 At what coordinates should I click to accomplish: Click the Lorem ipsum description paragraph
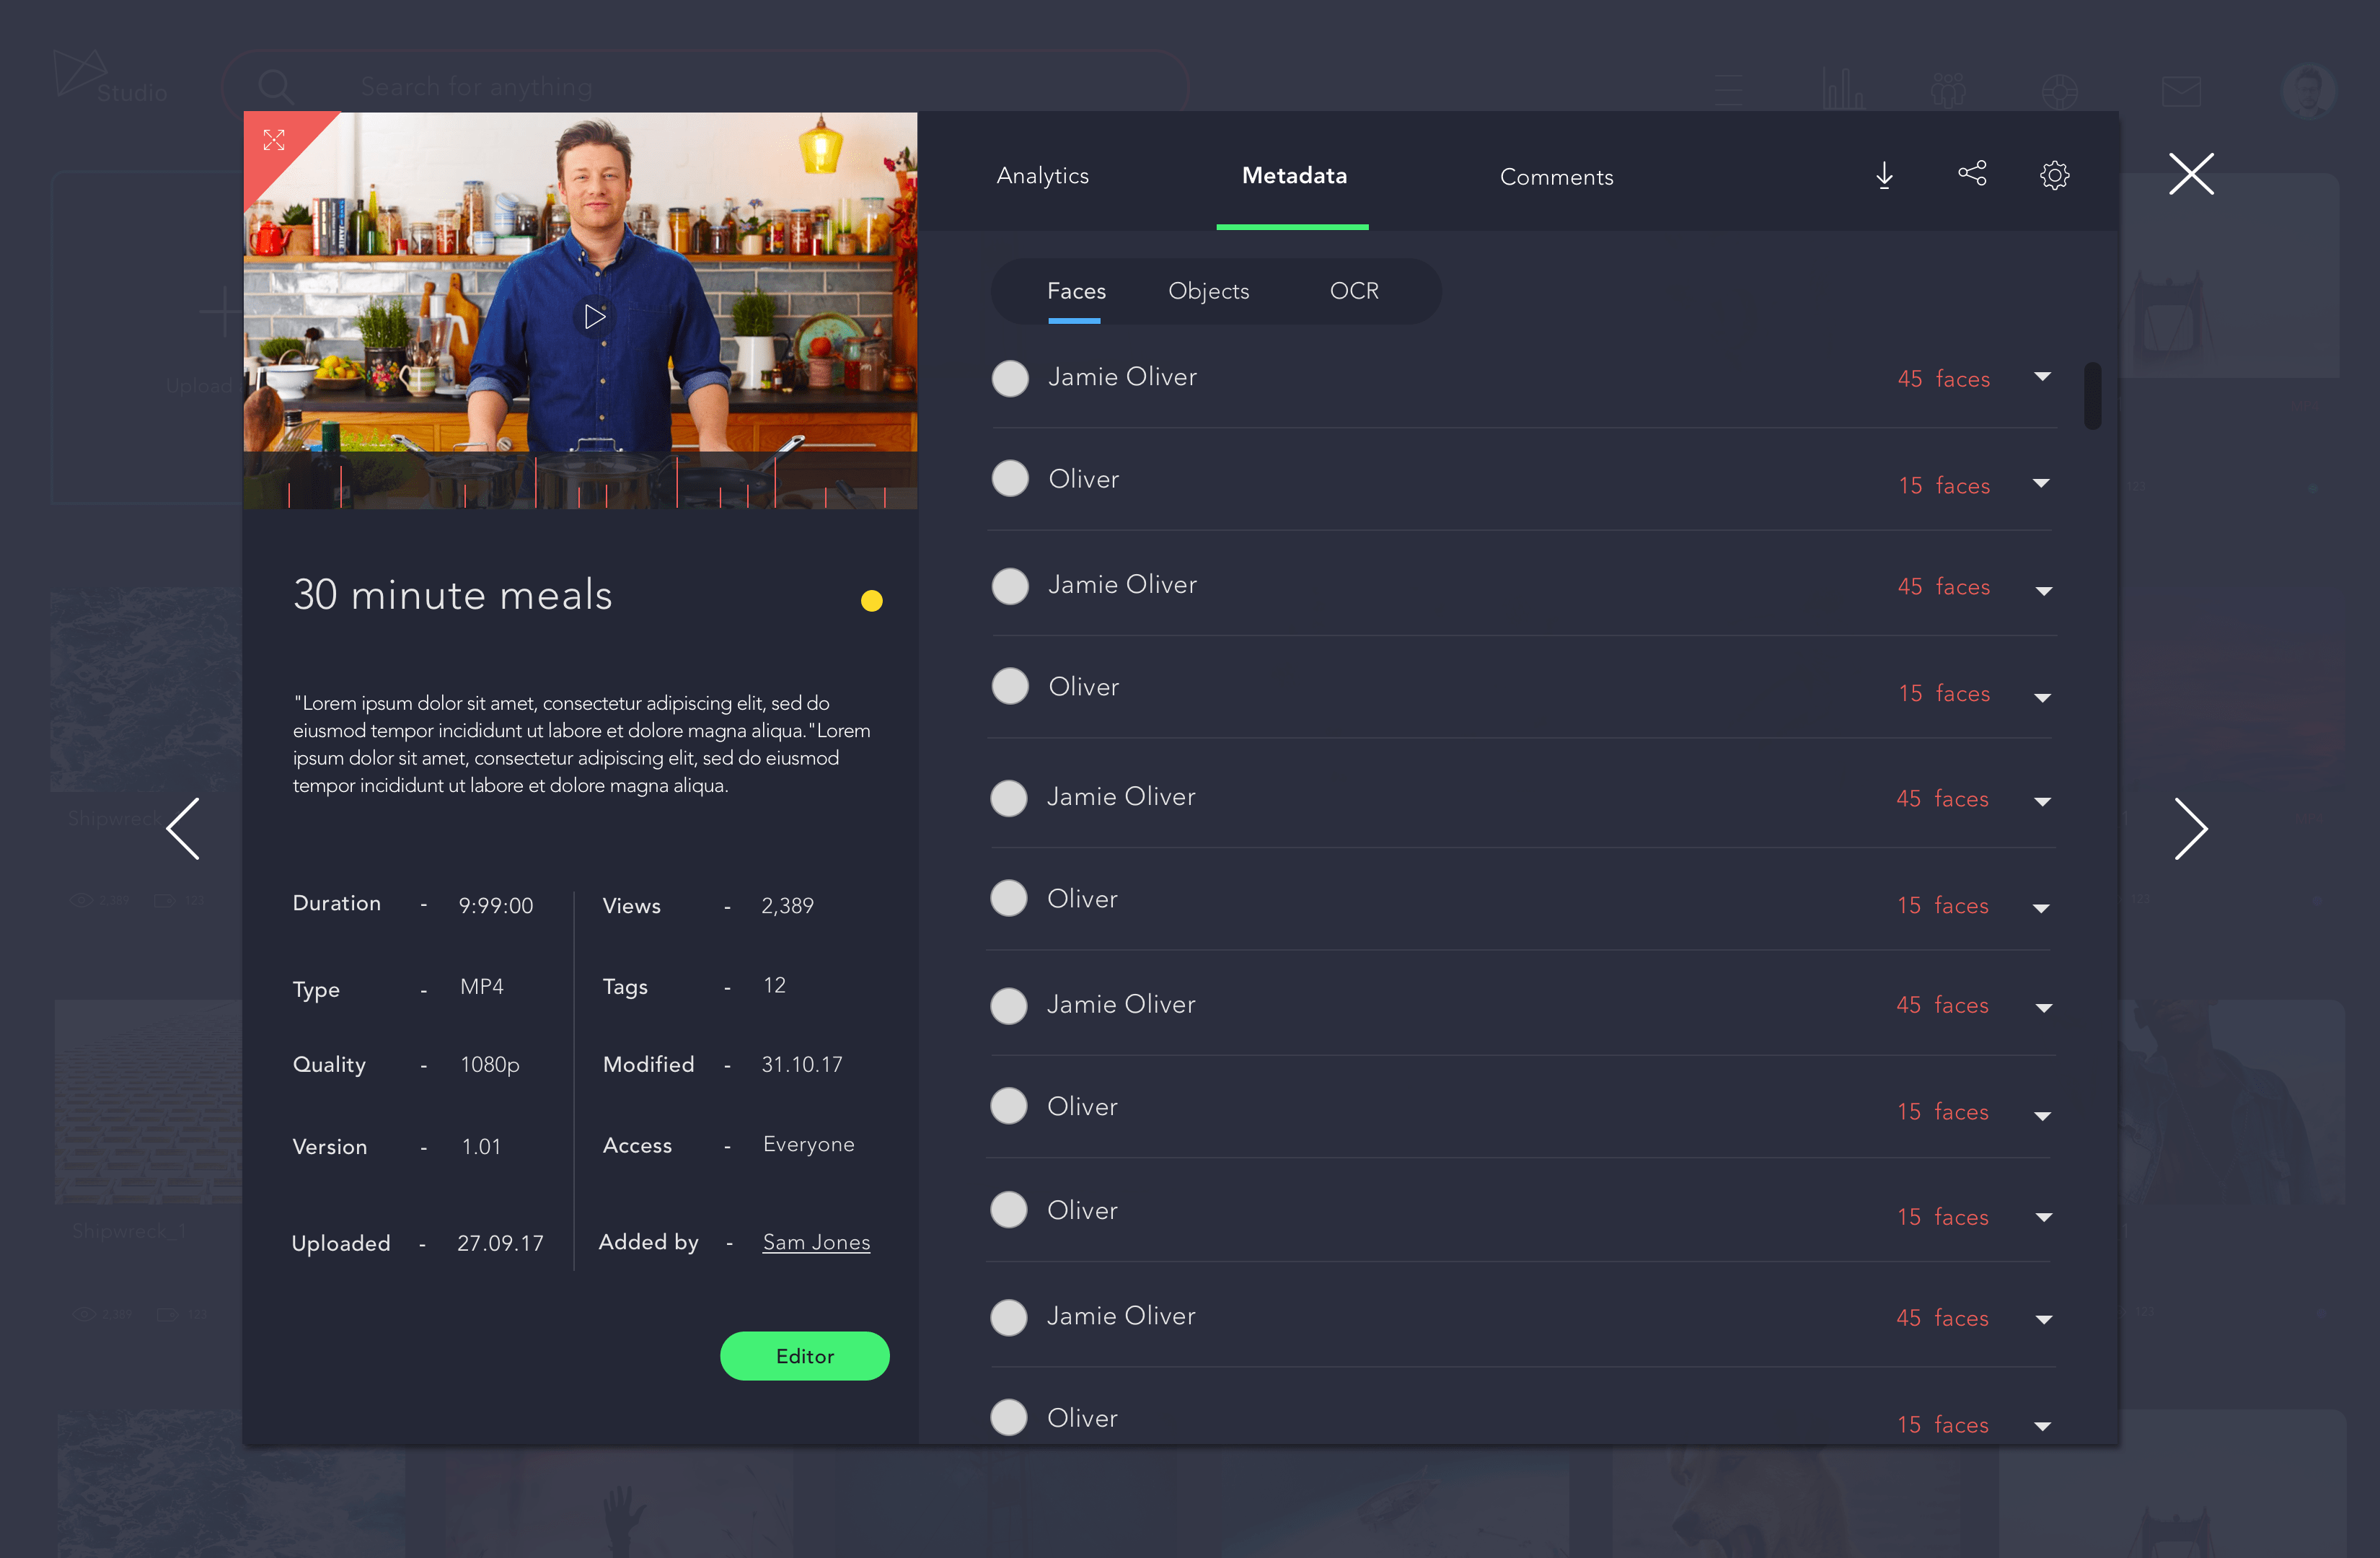[582, 744]
